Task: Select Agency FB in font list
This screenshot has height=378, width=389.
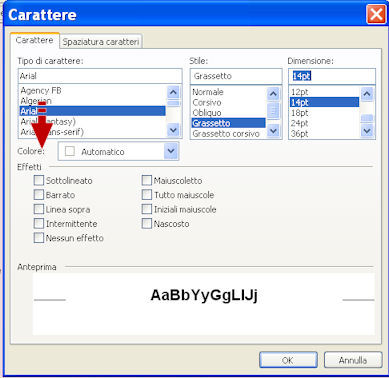Action: point(93,91)
